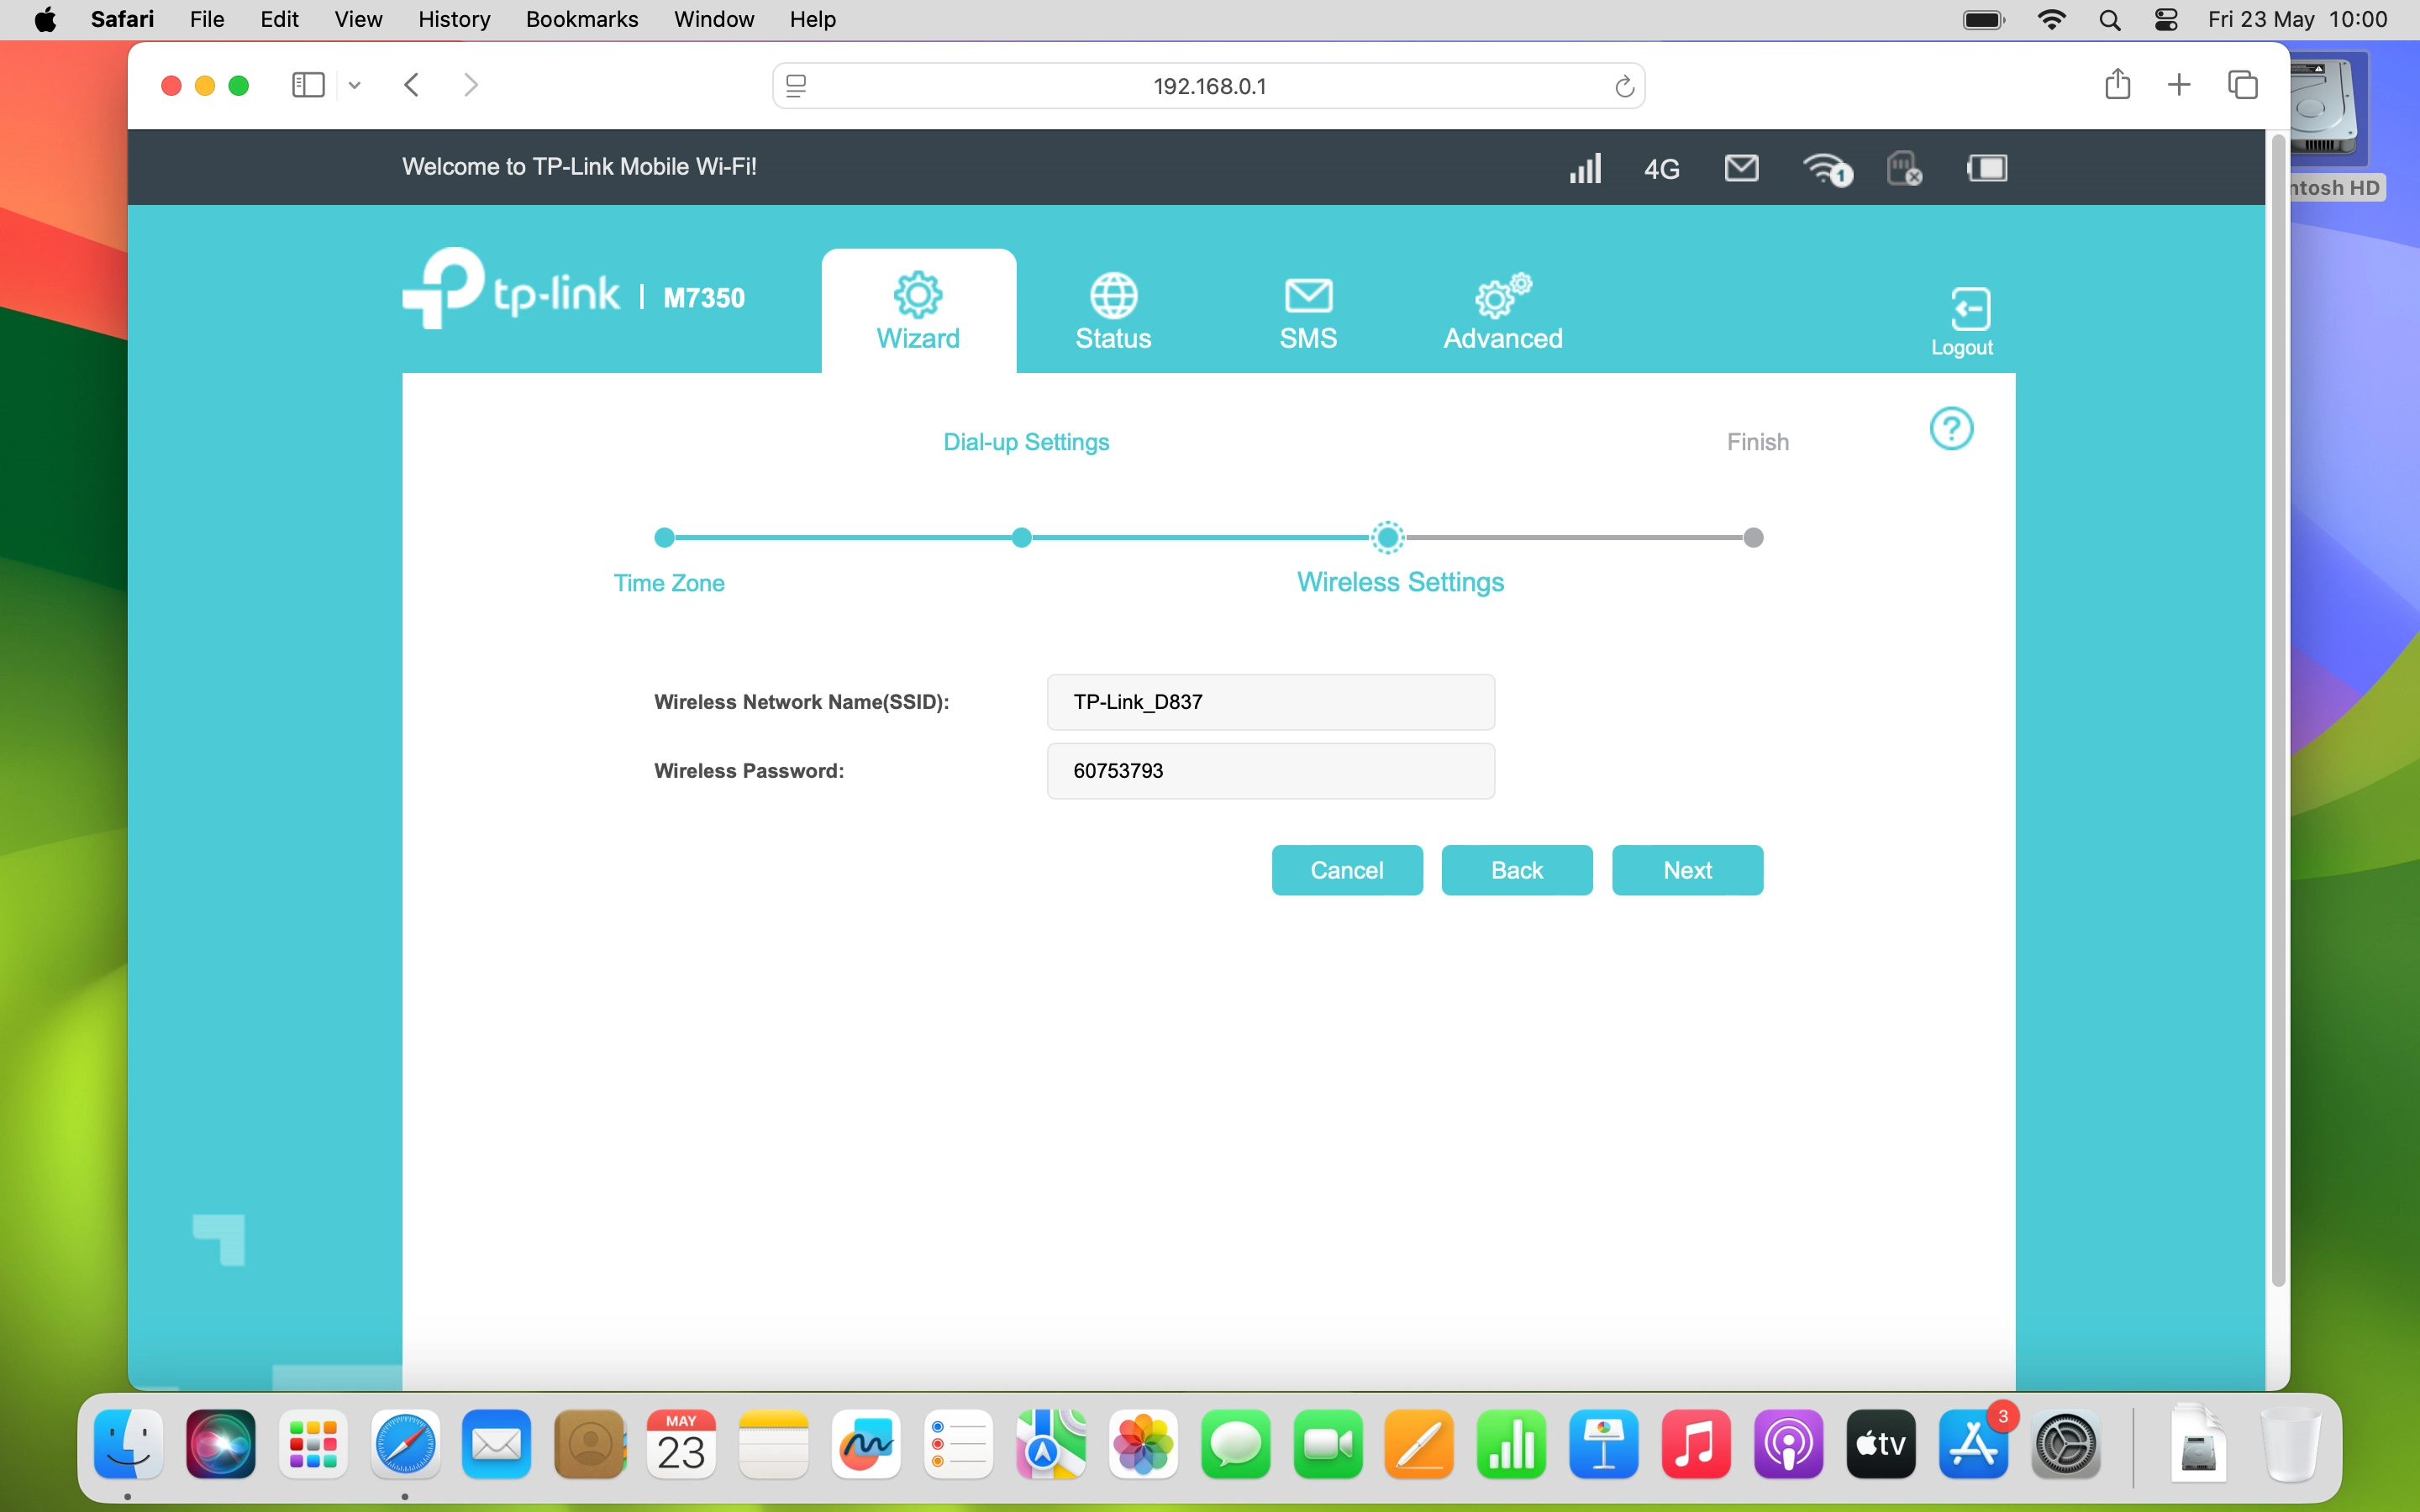Switch to the Status tab
The width and height of the screenshot is (2420, 1512).
click(1113, 312)
